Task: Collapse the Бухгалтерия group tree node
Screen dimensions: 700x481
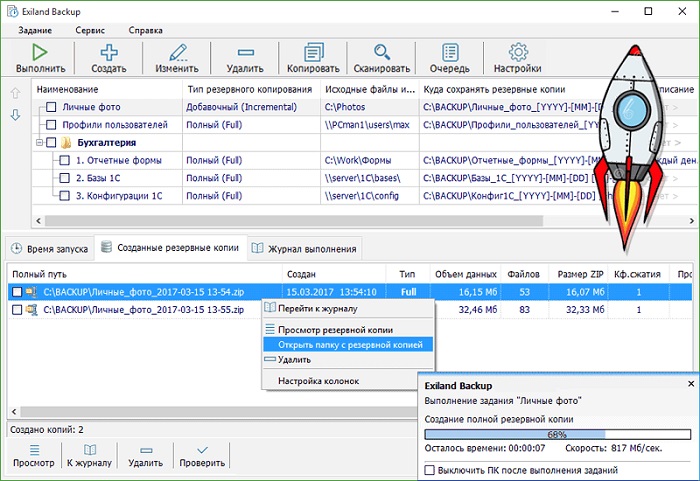Action: click(38, 143)
